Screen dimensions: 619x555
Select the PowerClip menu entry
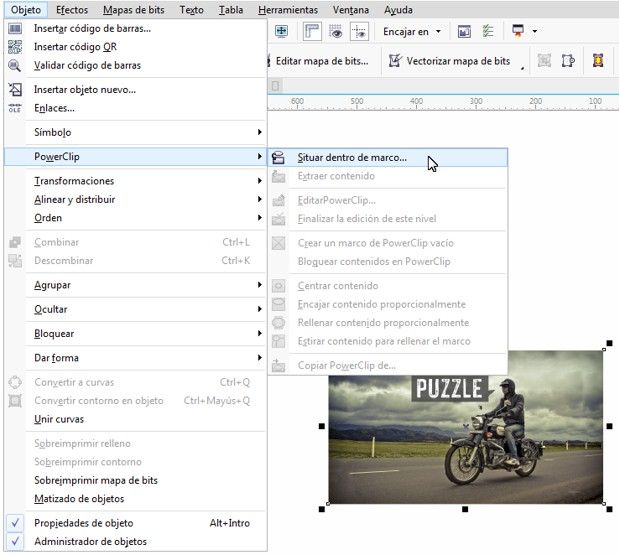click(x=135, y=157)
